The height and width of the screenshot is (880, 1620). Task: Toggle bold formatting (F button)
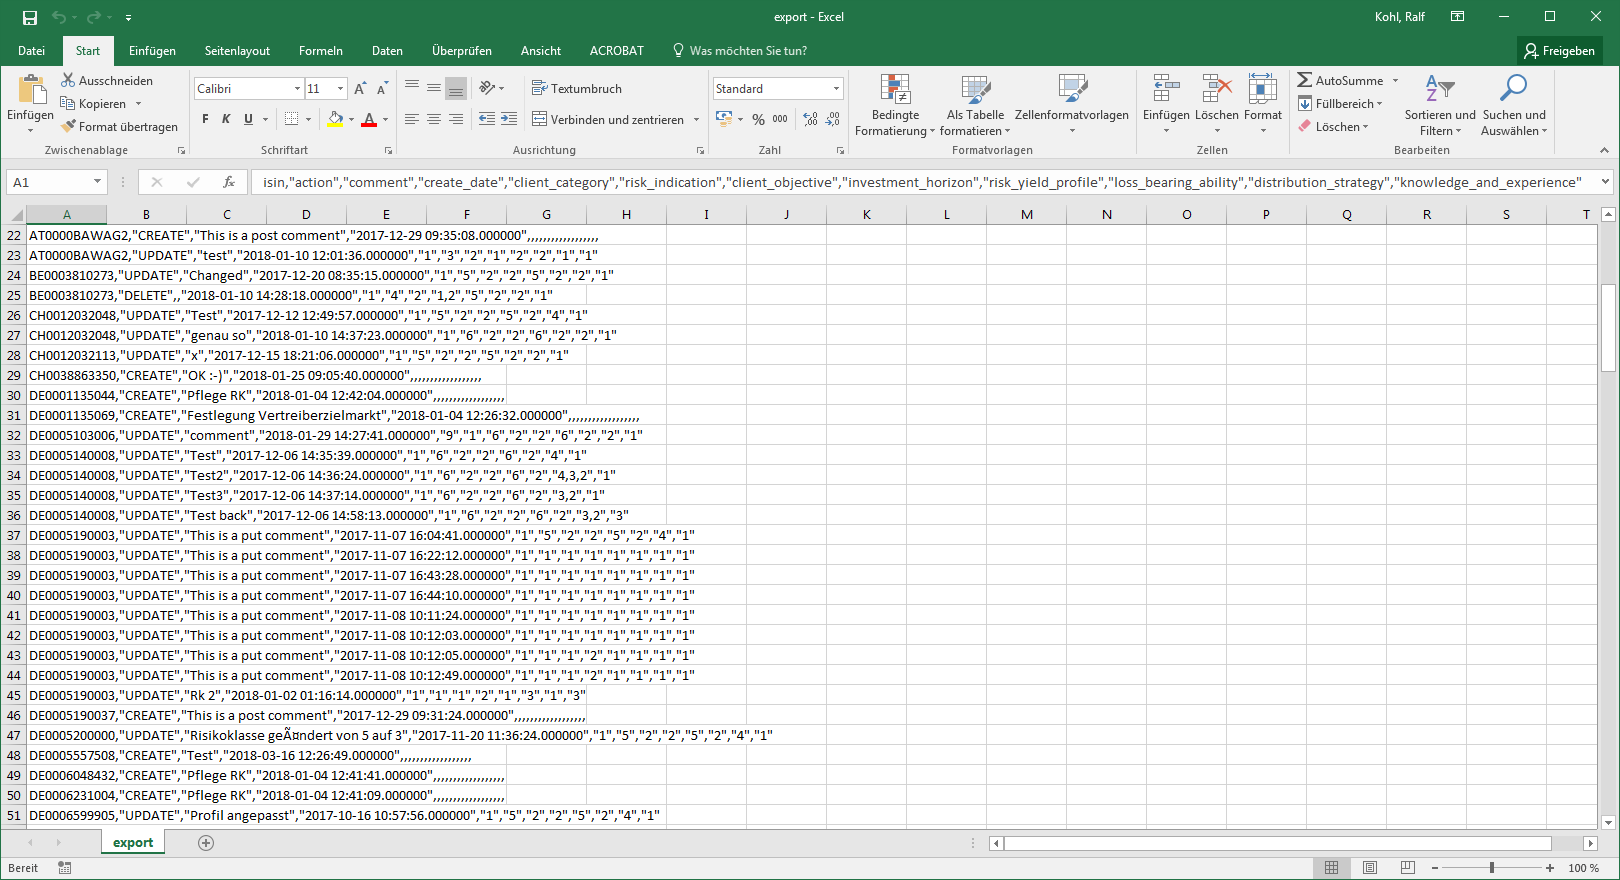coord(206,119)
